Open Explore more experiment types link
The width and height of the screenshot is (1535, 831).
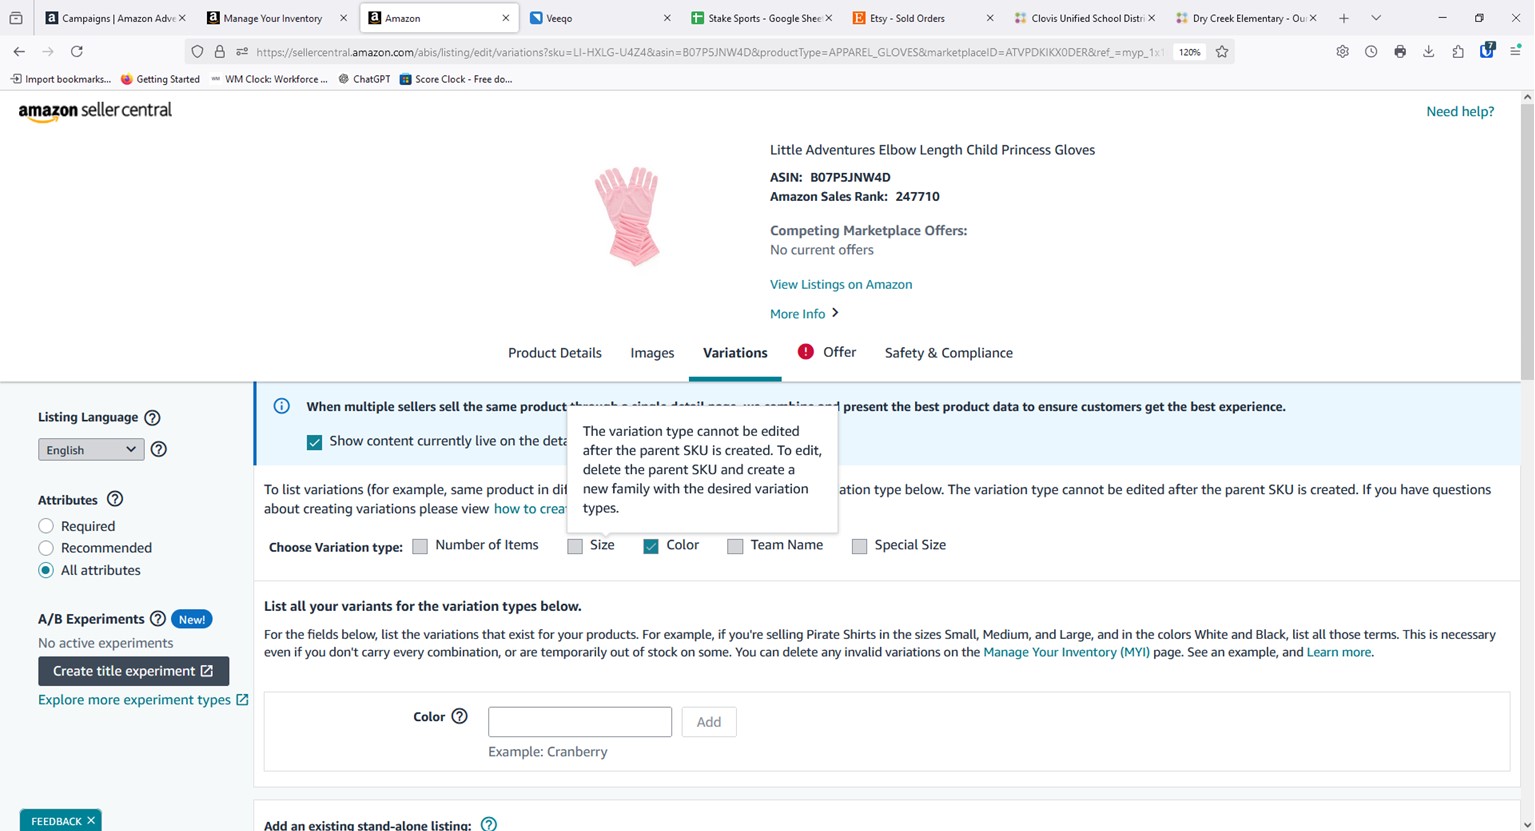pyautogui.click(x=143, y=700)
